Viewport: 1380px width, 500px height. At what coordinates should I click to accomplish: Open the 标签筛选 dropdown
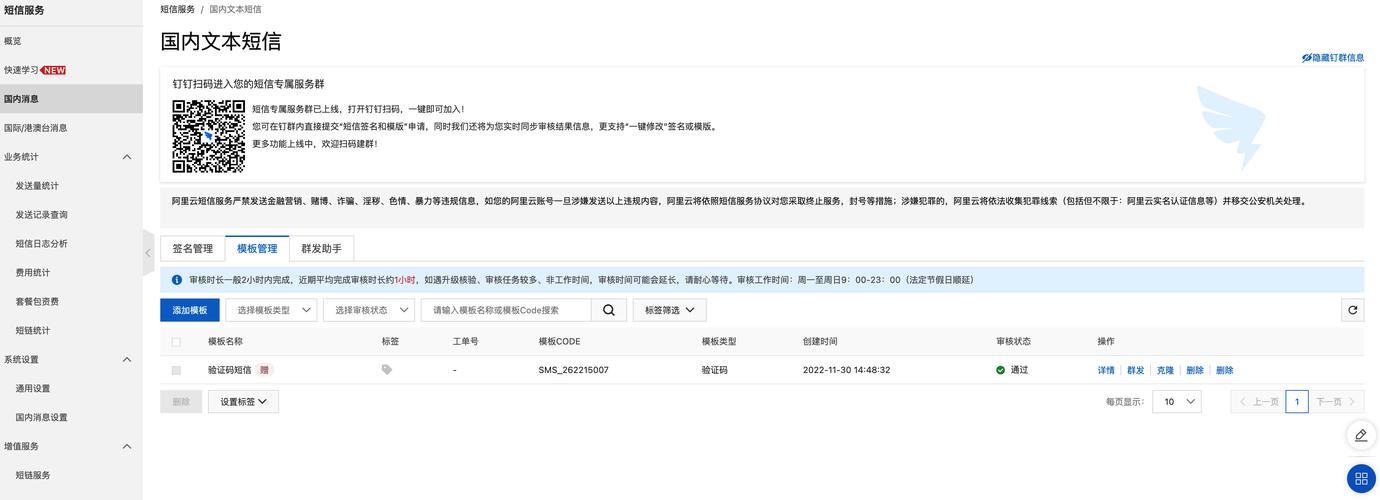670,310
